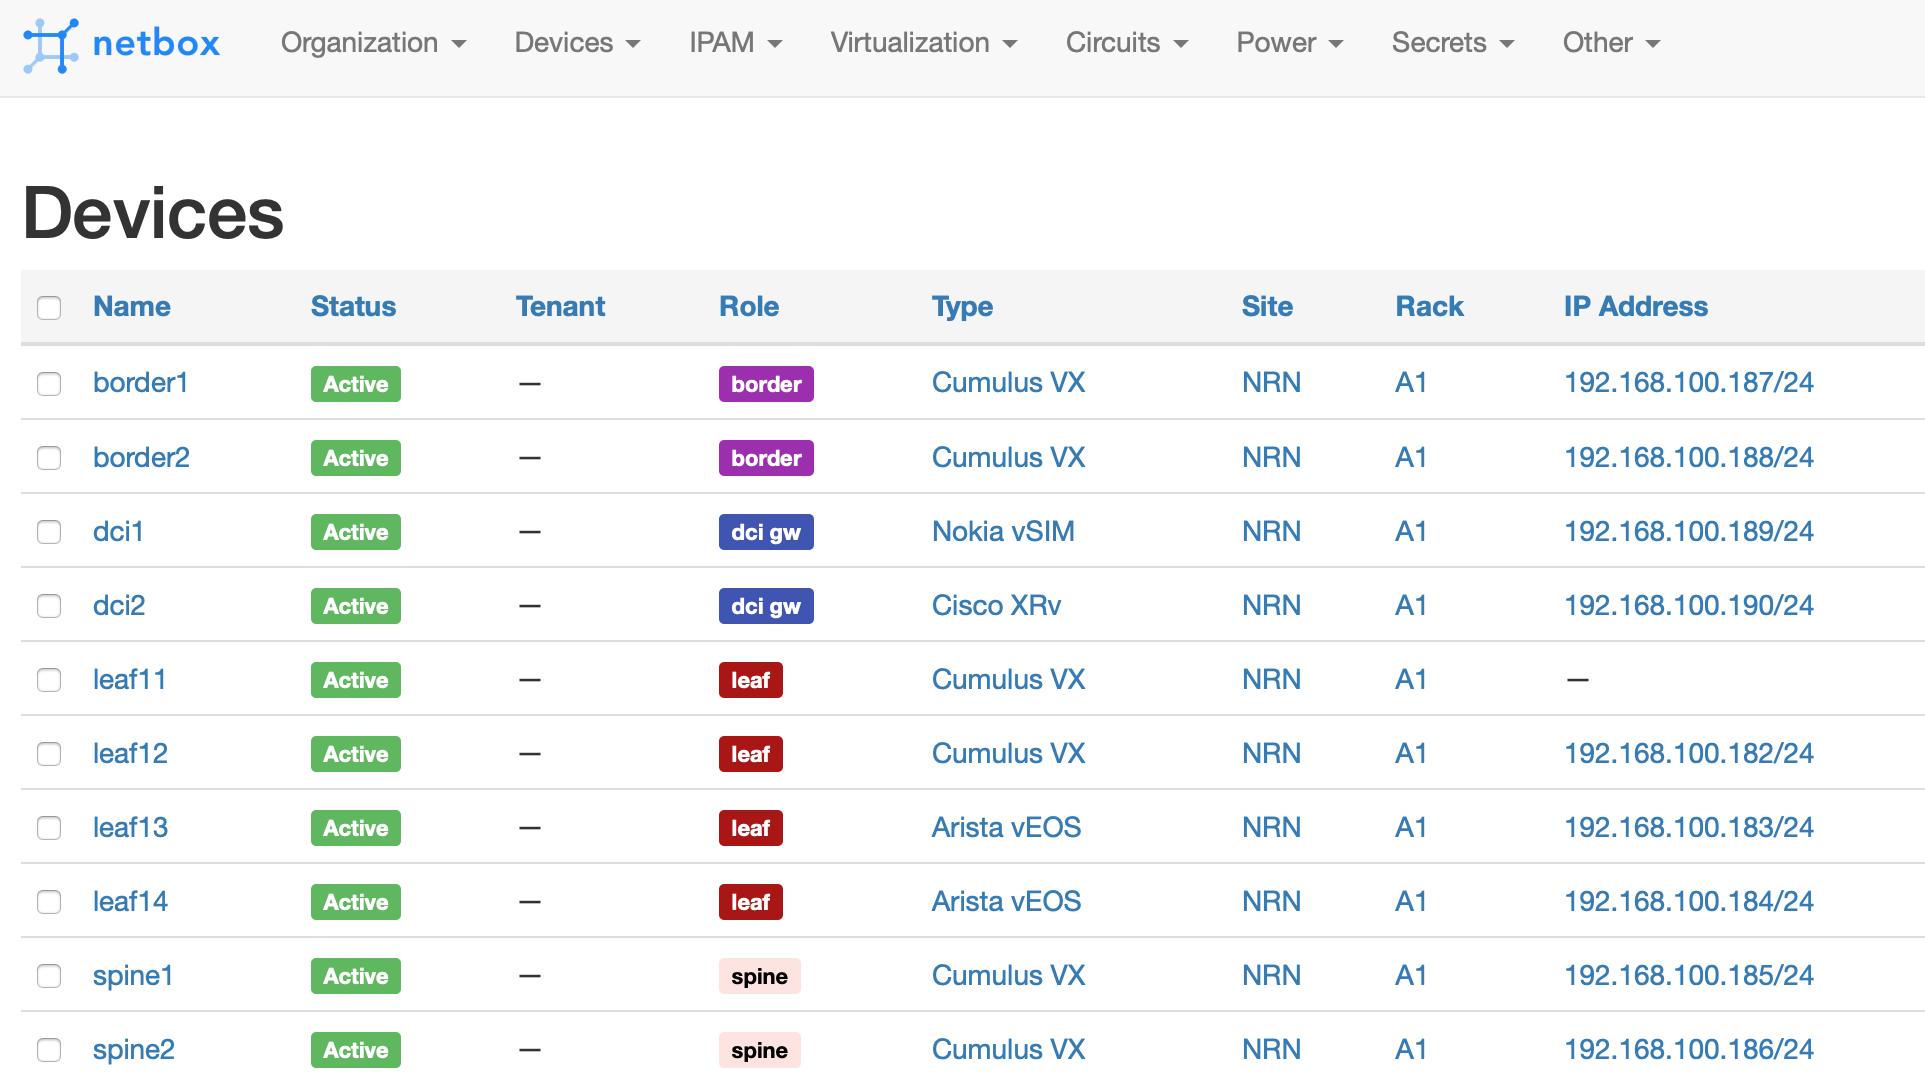Viewport: 1925px width, 1083px height.
Task: Open IP address 192.168.100.189/24
Action: coord(1688,531)
